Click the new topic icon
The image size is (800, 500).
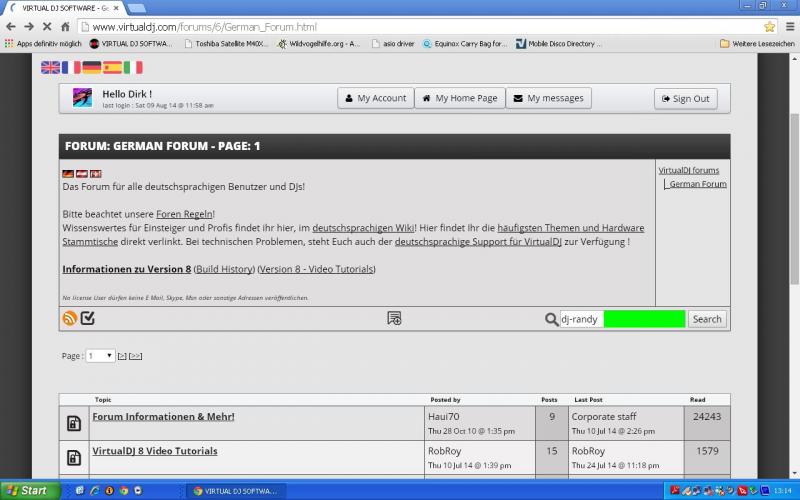point(394,318)
